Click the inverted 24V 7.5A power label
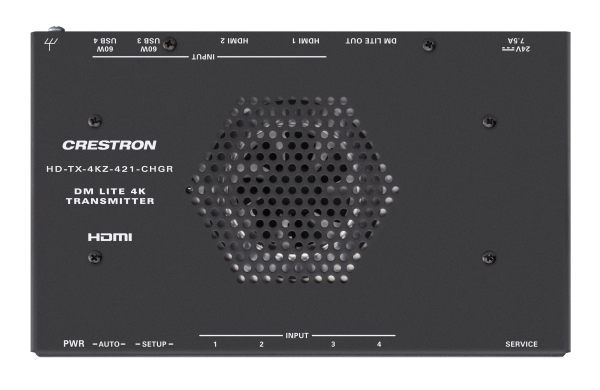Image resolution: width=600 pixels, height=390 pixels. 516,45
